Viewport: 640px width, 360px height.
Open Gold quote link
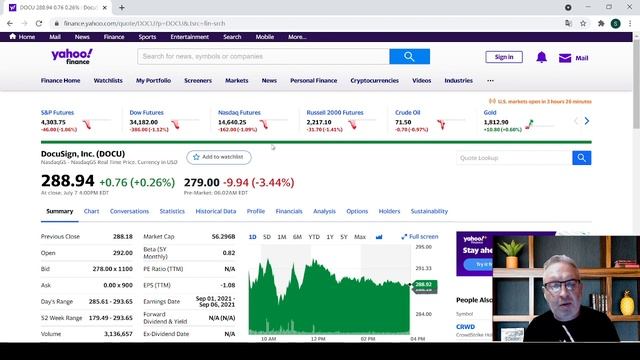pos(490,113)
